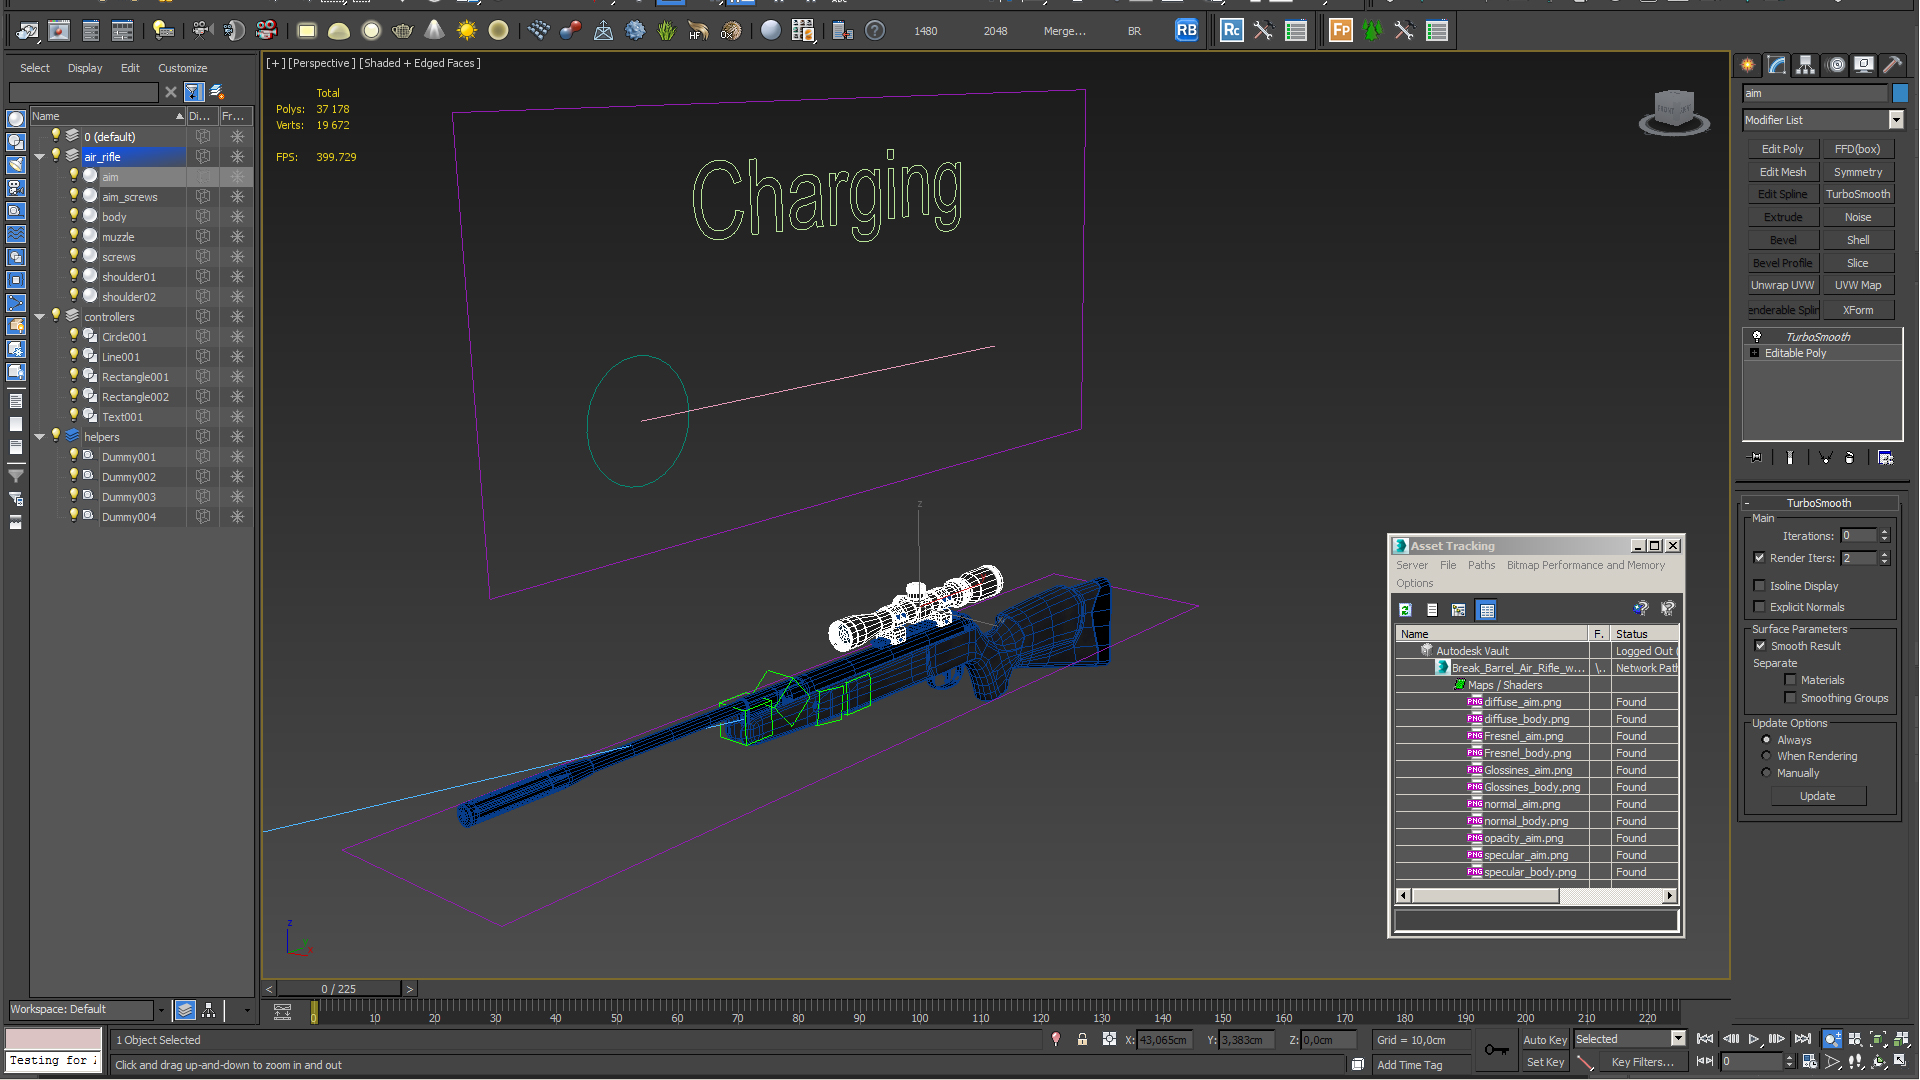Open the Hierarchy panel tab icon
This screenshot has width=1920, height=1080.
(x=1805, y=65)
